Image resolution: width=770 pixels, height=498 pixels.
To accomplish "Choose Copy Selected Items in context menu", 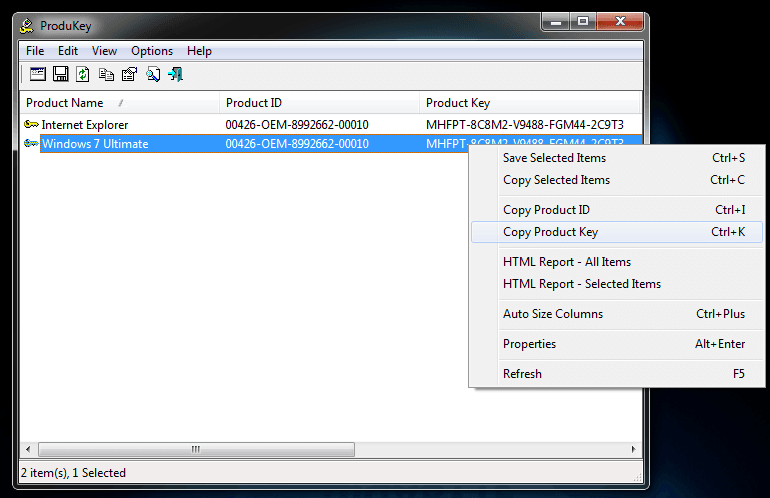I will [x=617, y=180].
